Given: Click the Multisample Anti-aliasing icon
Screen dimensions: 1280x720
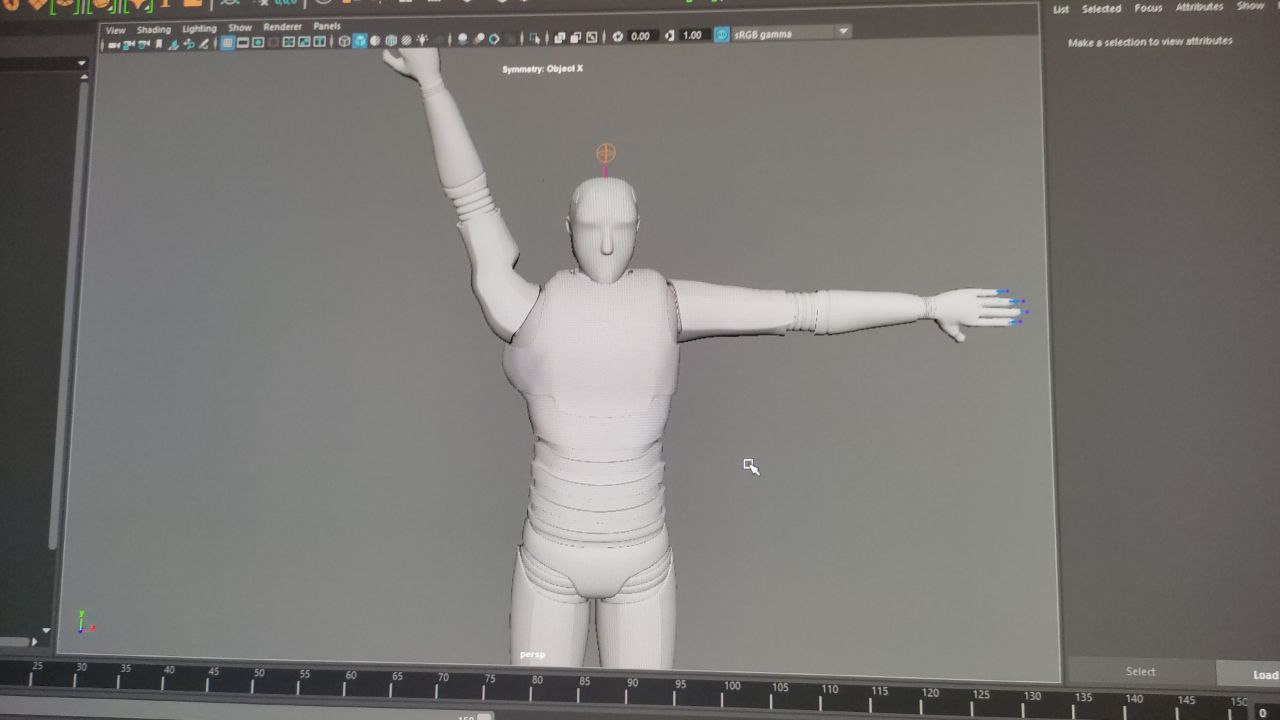Looking at the screenshot, I should pos(494,39).
